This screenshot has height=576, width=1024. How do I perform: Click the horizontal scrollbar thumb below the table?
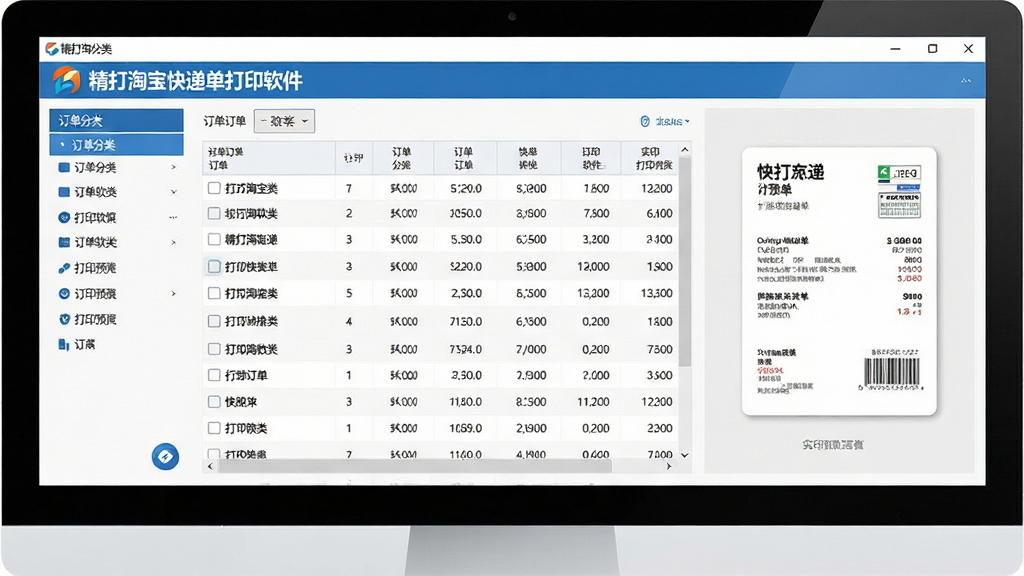pyautogui.click(x=415, y=466)
